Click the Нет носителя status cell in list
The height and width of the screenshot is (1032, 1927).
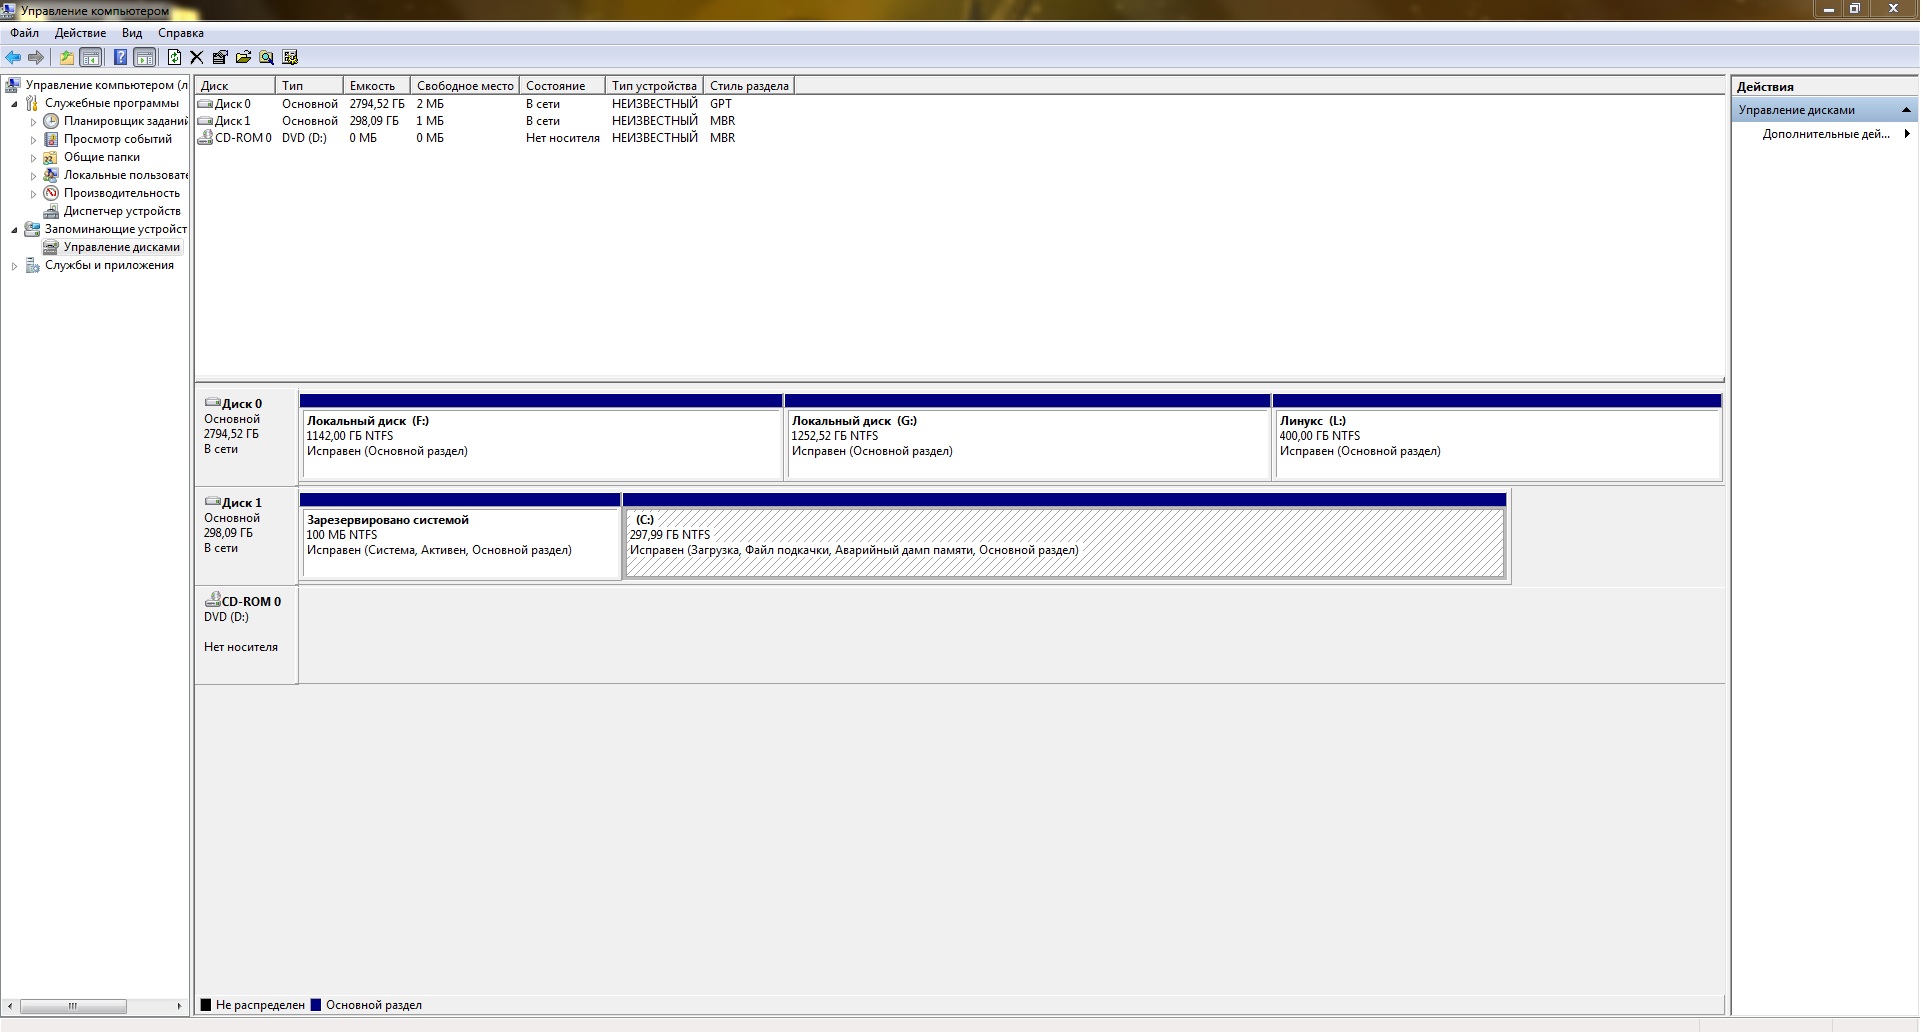(x=563, y=138)
